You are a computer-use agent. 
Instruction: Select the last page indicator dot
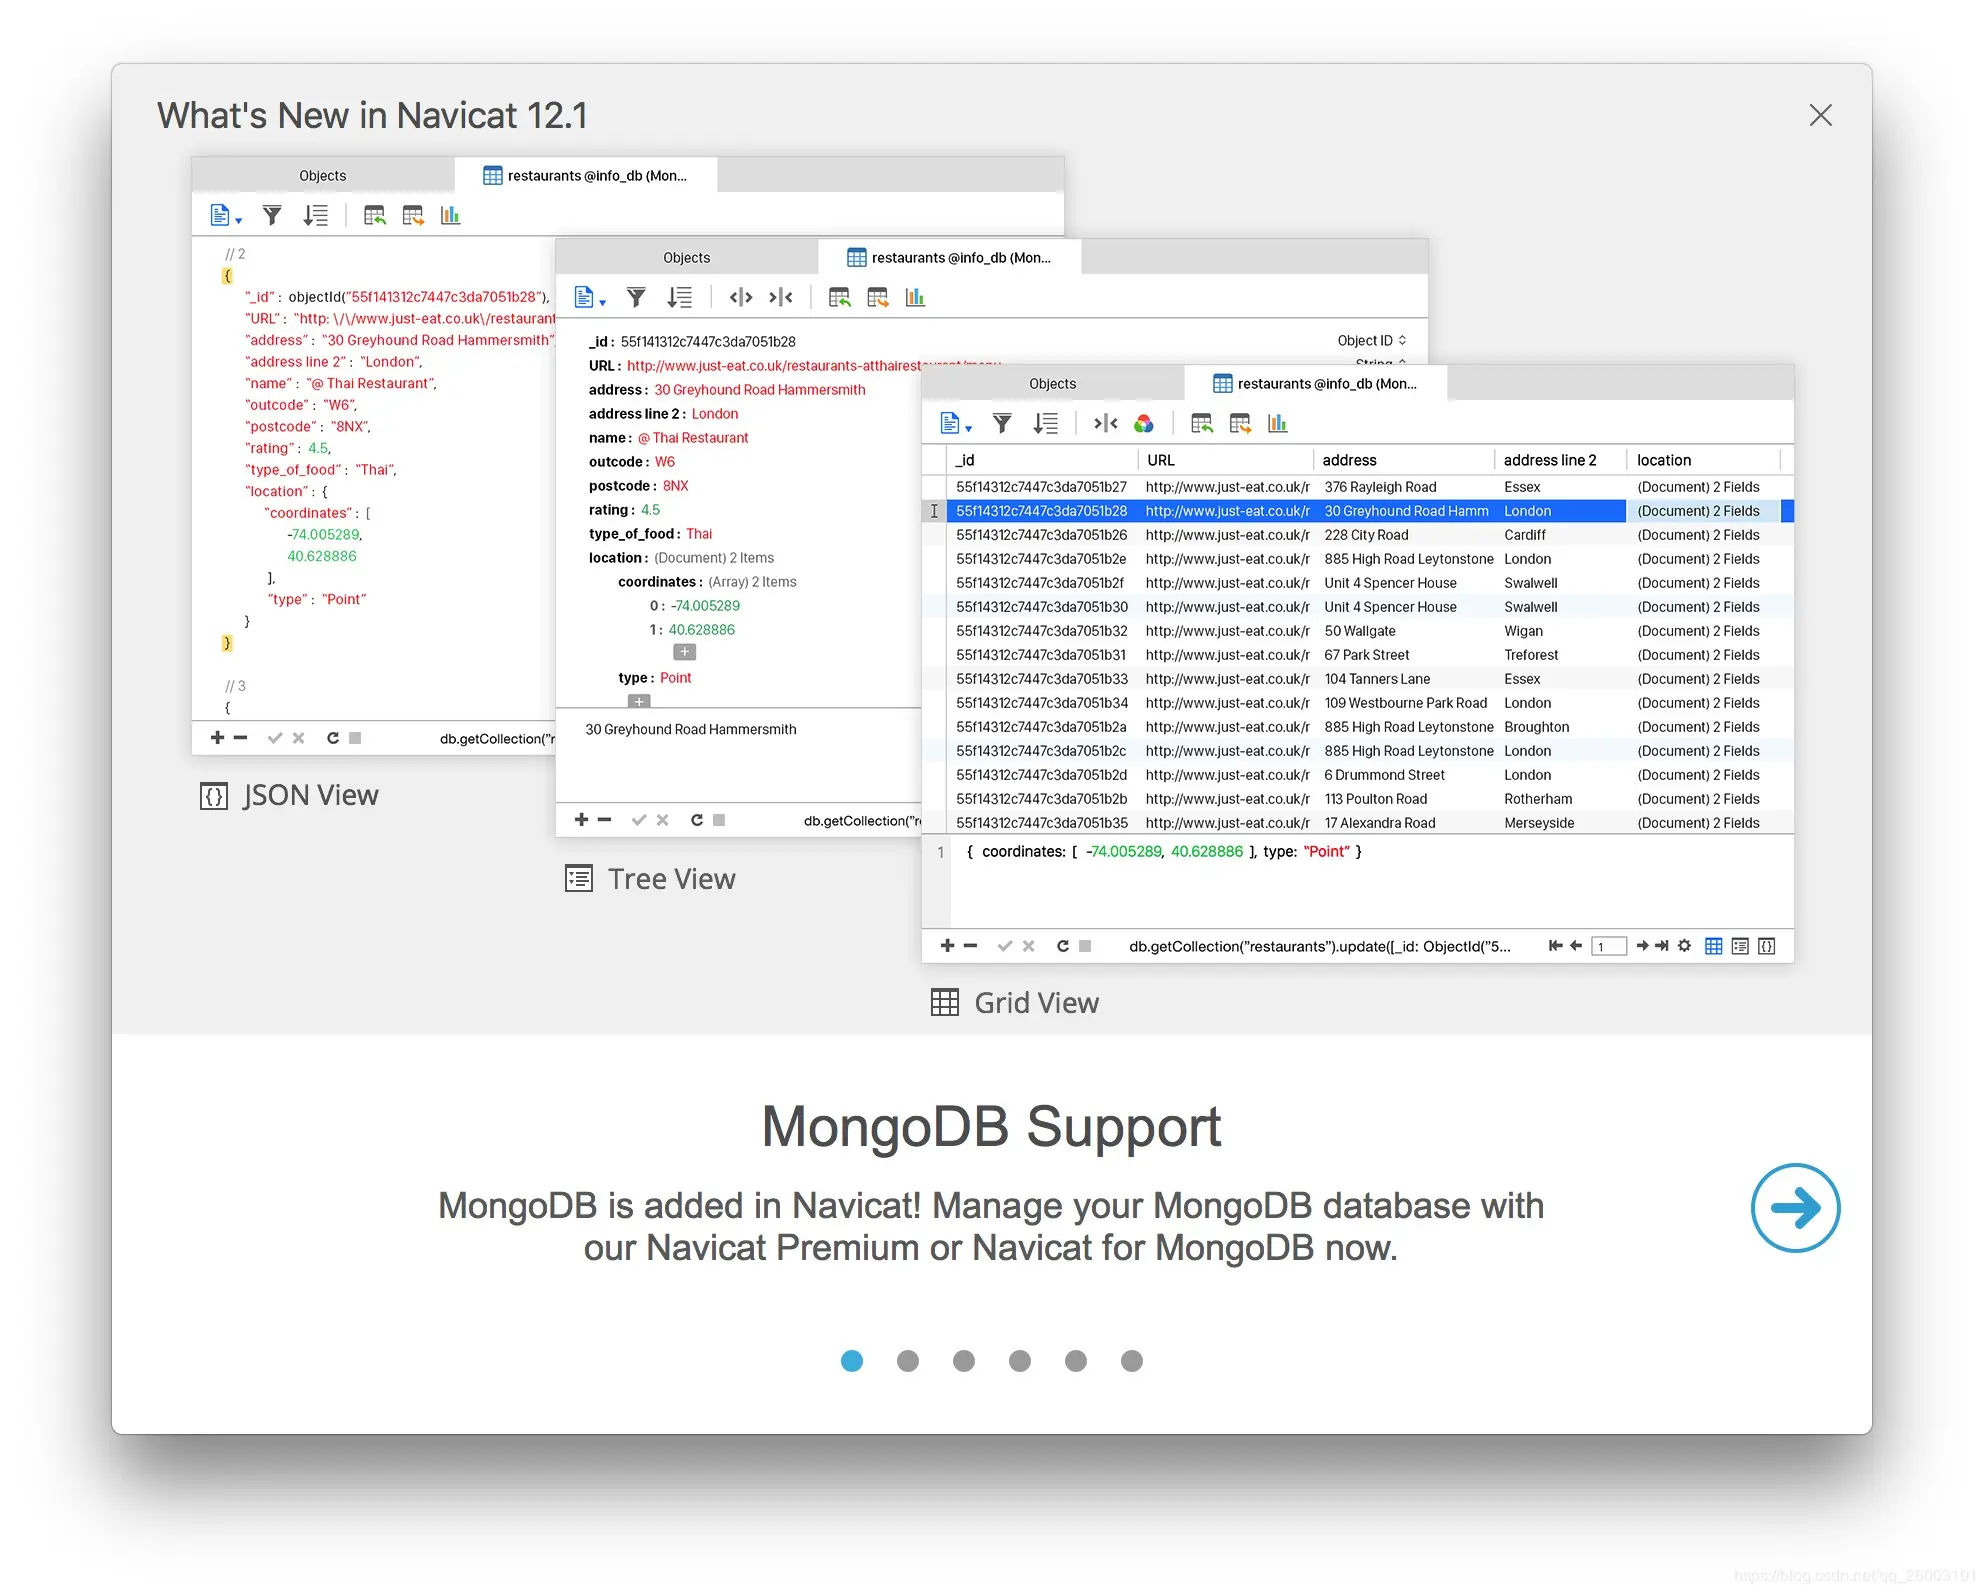click(x=1131, y=1360)
